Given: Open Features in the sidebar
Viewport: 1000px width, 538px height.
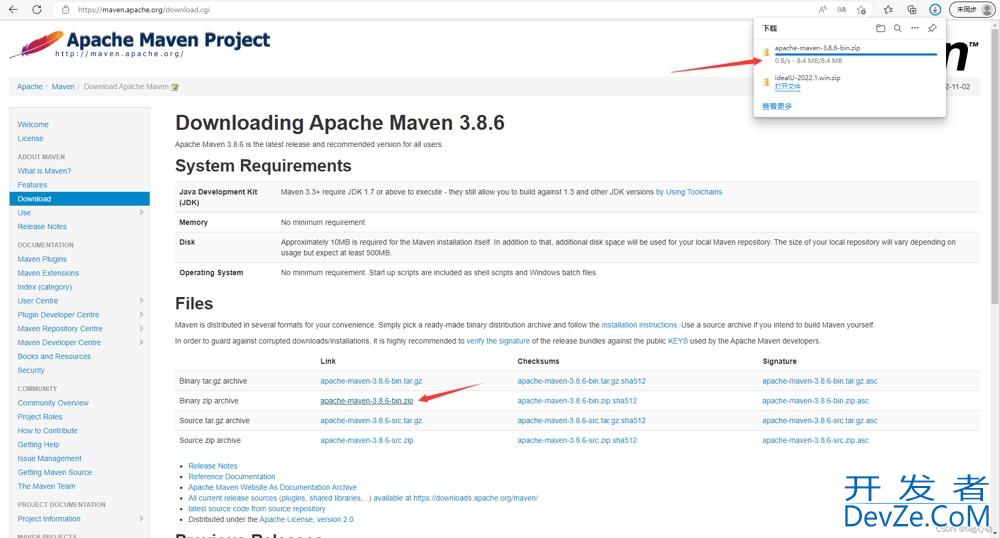Looking at the screenshot, I should (33, 185).
